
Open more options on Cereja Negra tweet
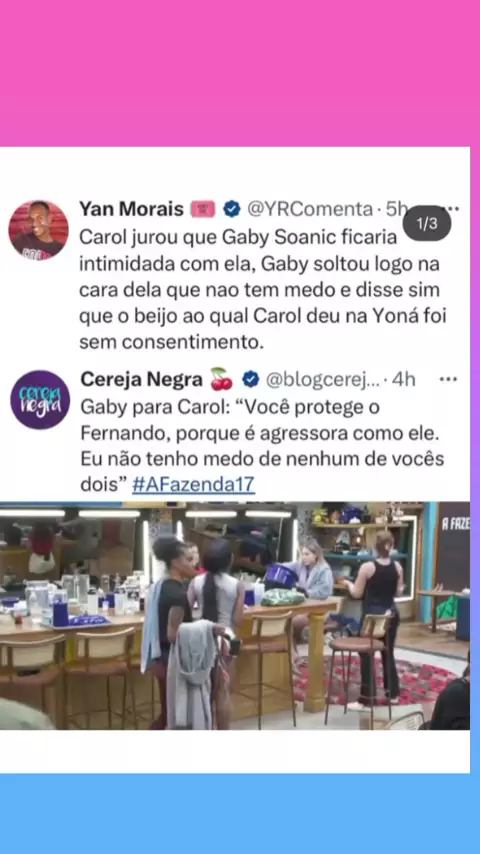448,379
